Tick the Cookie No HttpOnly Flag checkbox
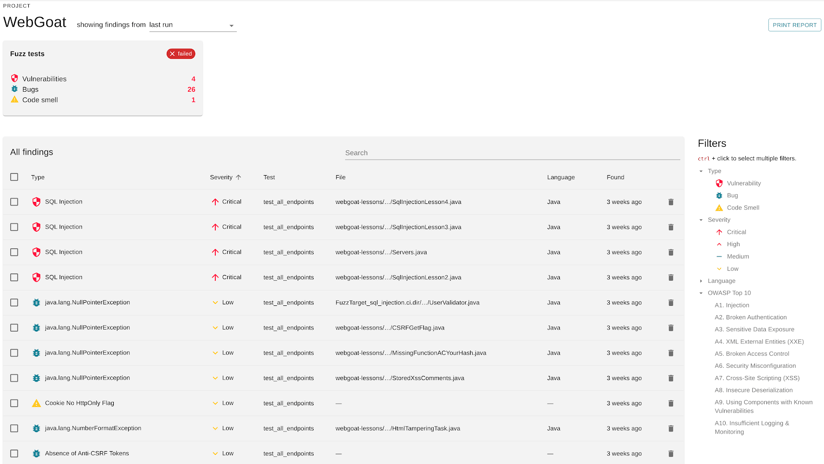This screenshot has width=824, height=464. point(14,404)
